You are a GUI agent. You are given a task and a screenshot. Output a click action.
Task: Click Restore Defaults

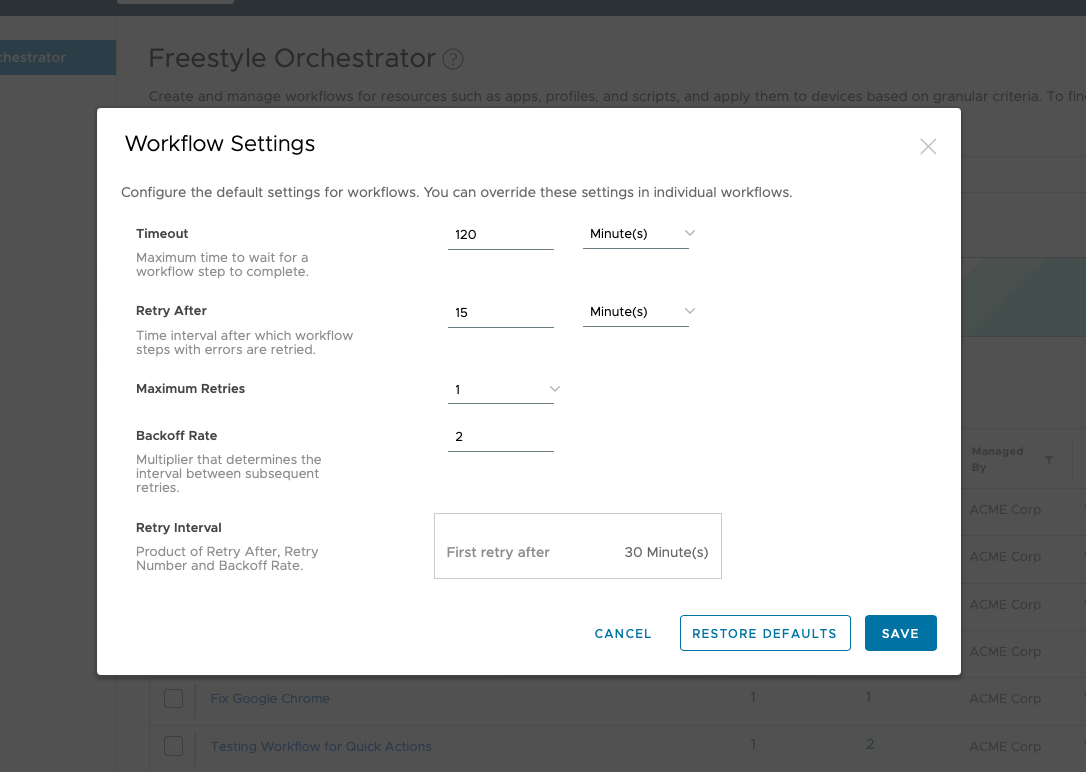(764, 633)
